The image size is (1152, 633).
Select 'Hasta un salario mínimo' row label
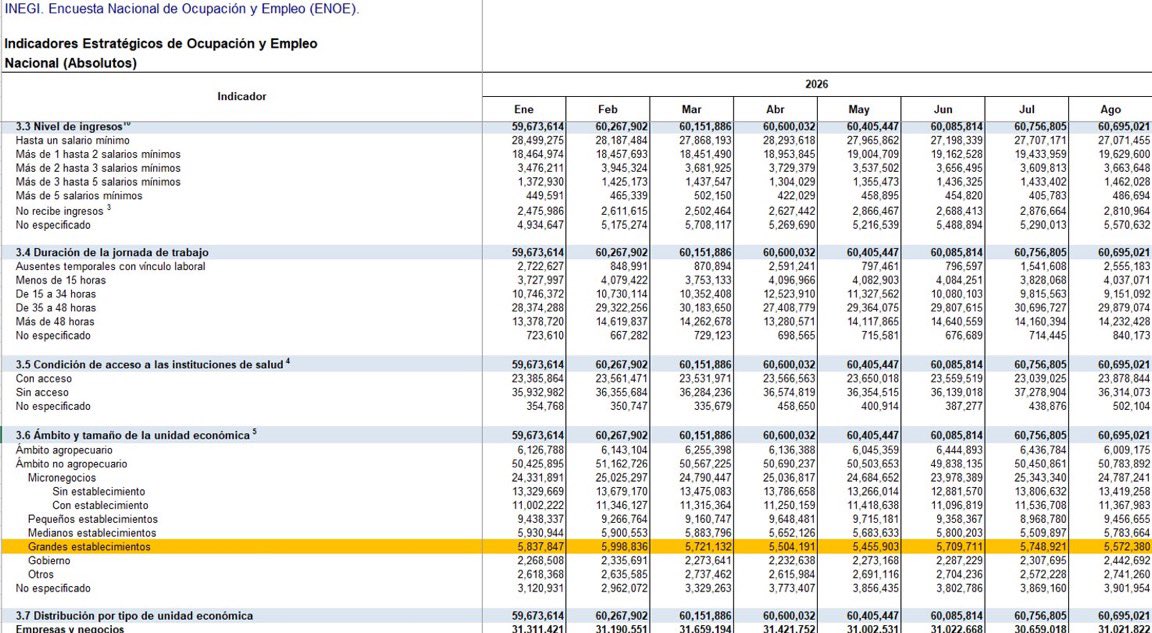coord(73,140)
